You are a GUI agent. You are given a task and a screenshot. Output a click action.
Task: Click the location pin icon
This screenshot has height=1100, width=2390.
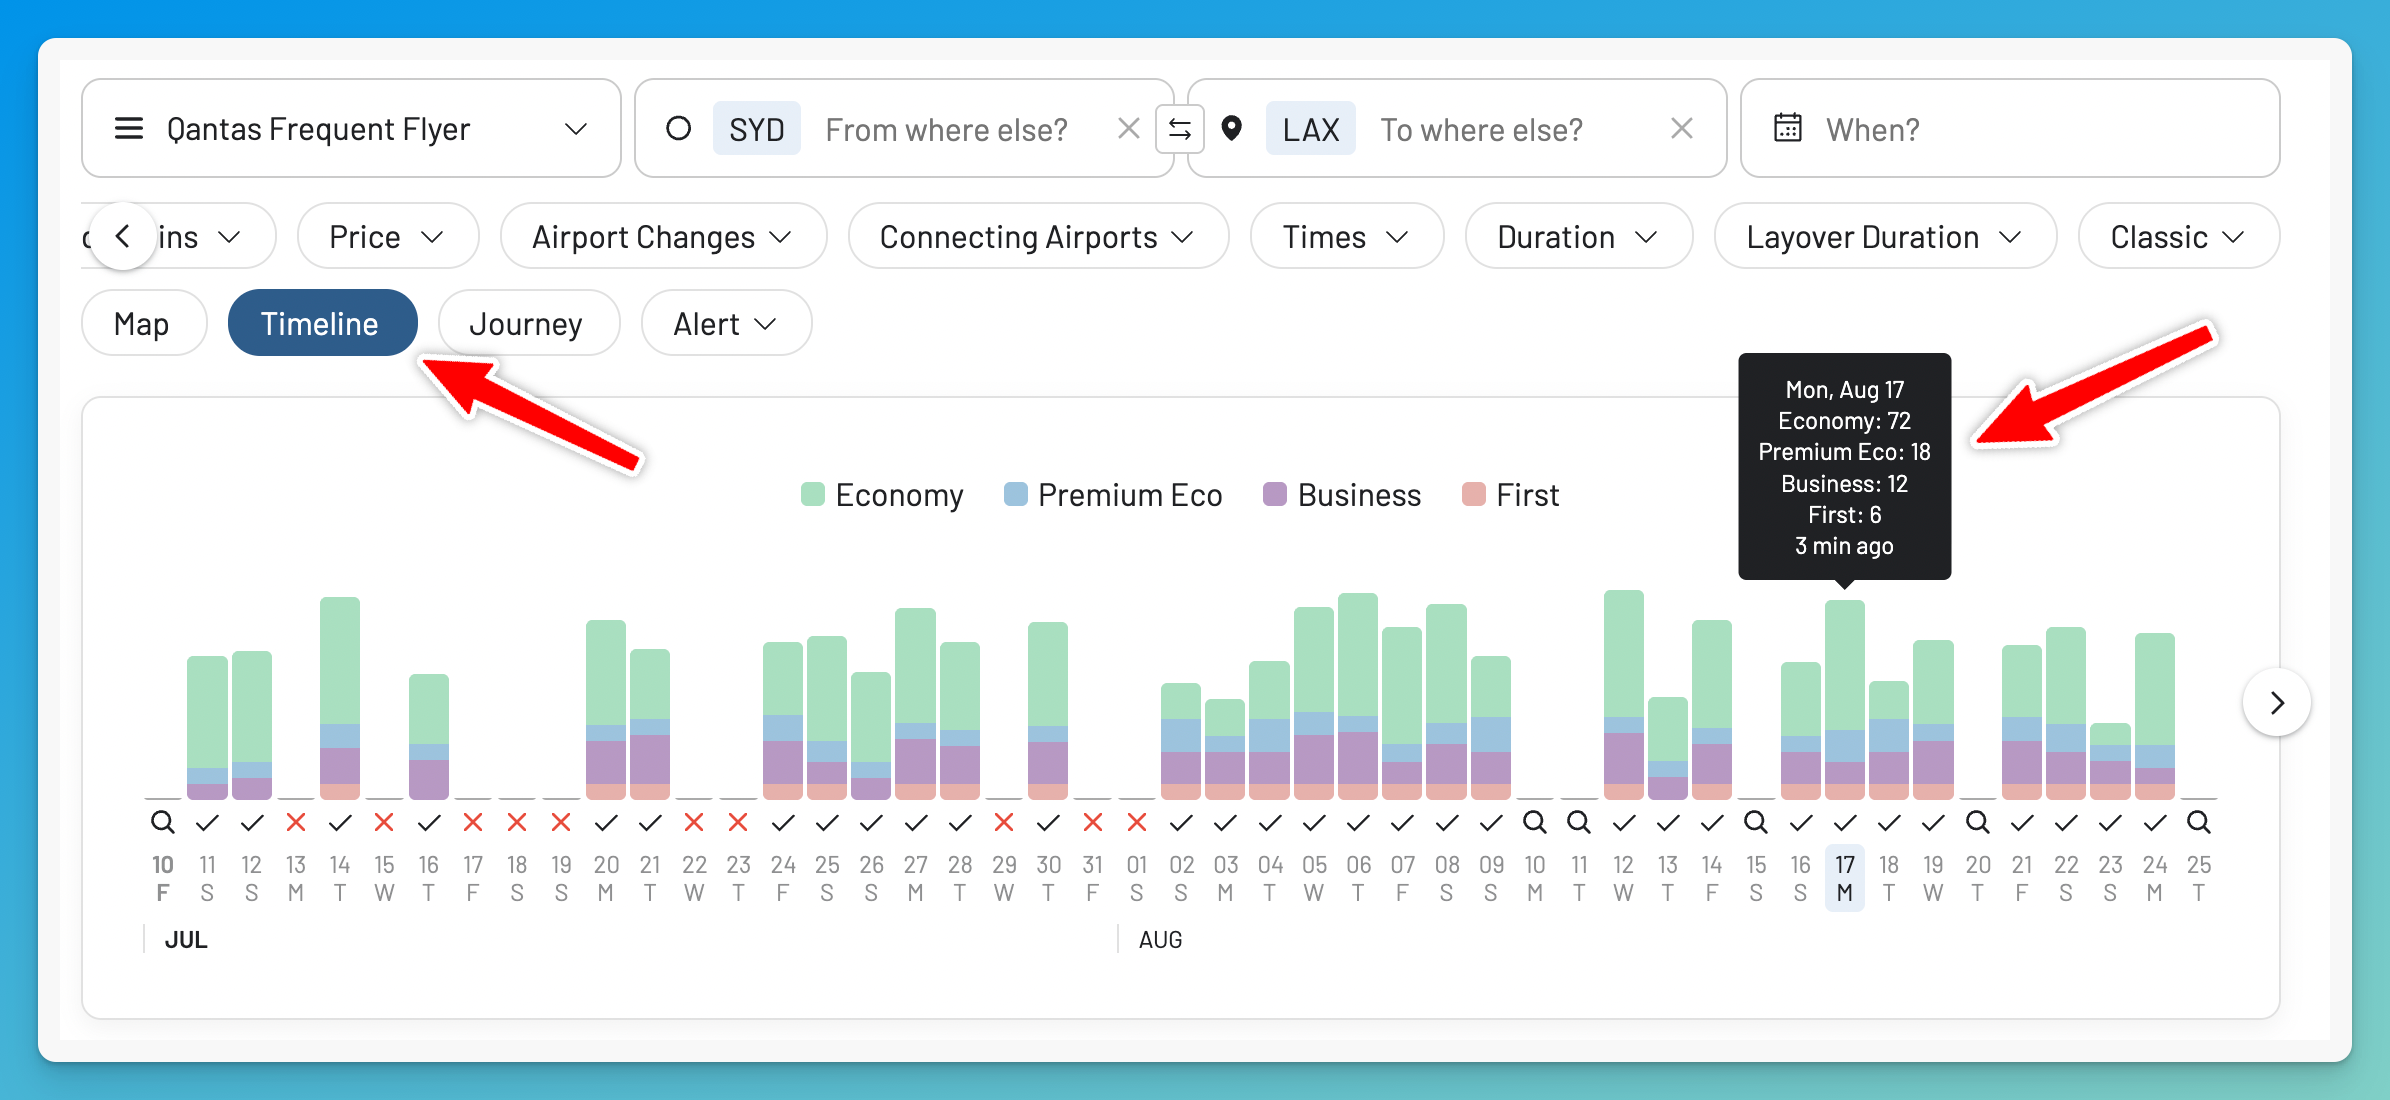click(1232, 129)
